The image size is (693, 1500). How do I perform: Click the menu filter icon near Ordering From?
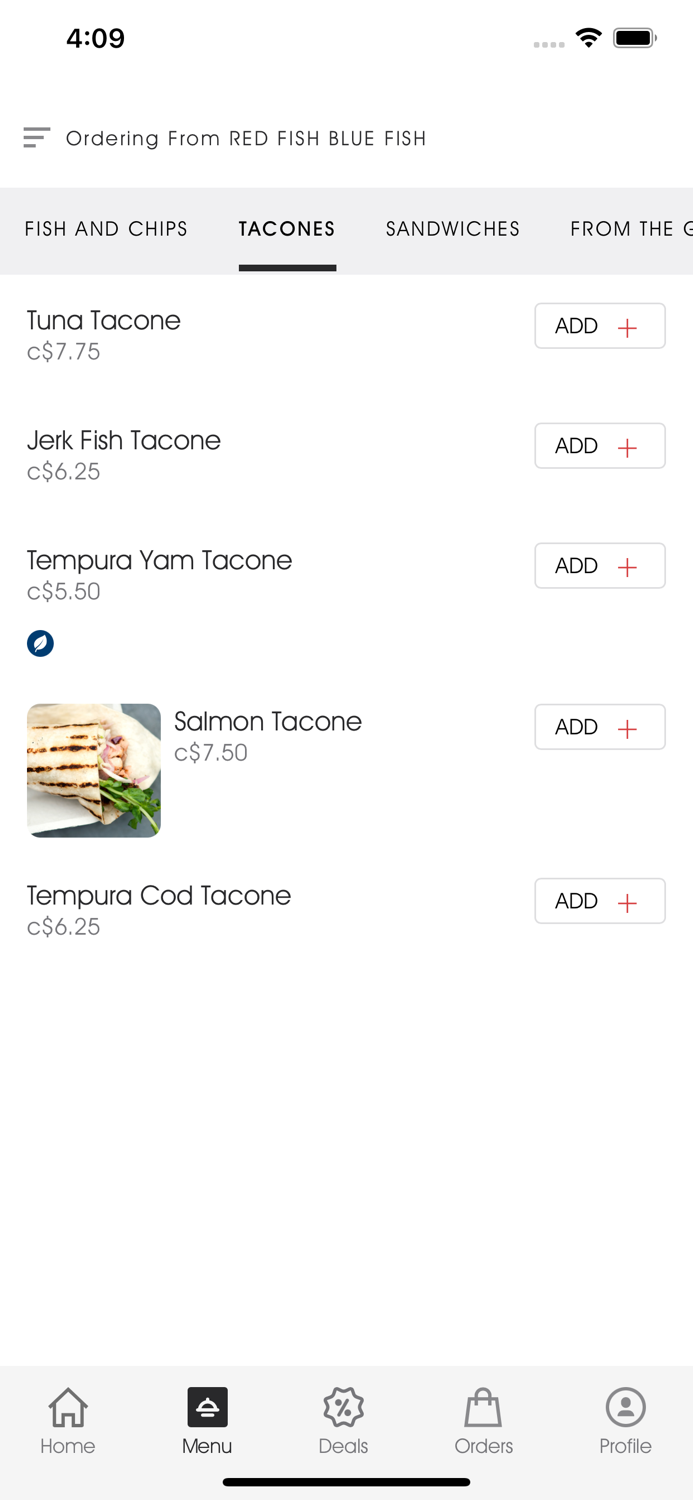(36, 137)
